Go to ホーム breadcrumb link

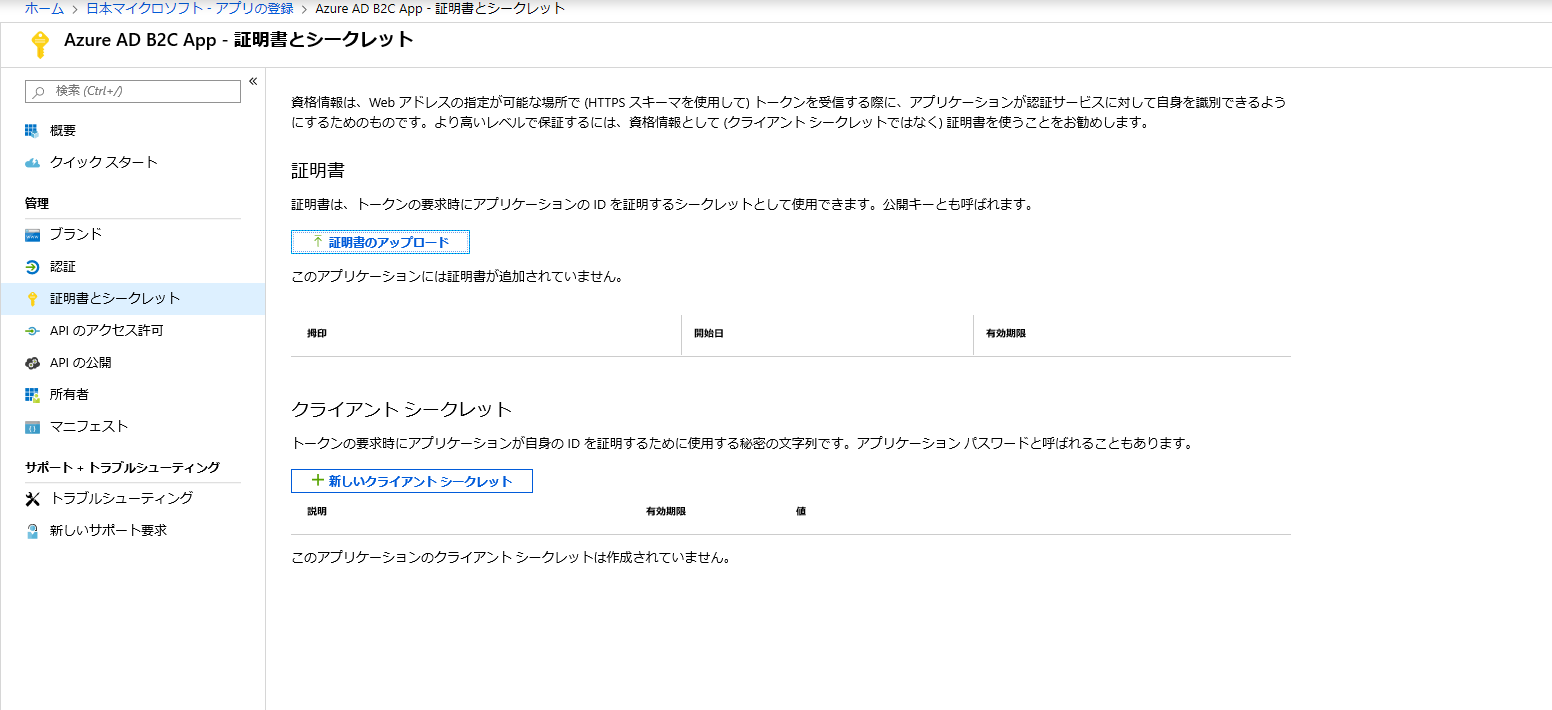44,9
